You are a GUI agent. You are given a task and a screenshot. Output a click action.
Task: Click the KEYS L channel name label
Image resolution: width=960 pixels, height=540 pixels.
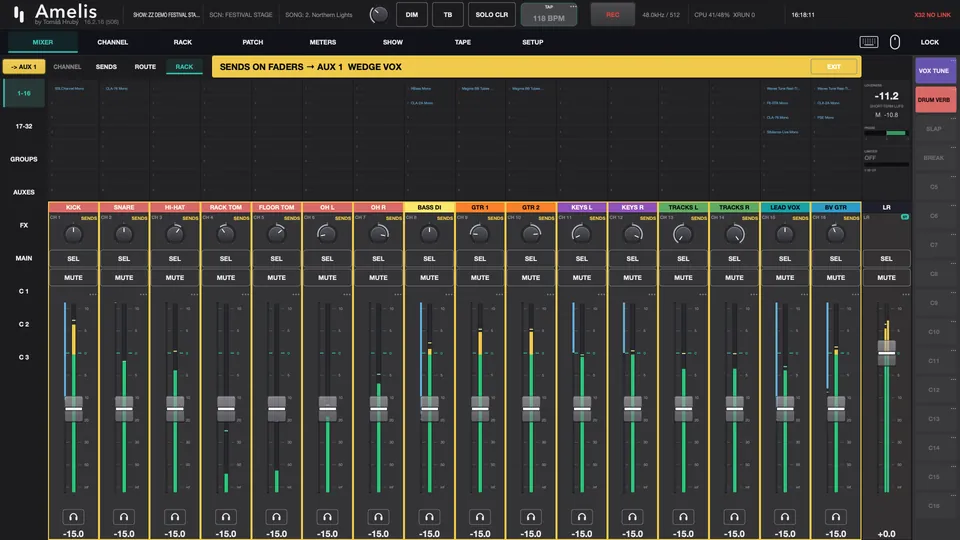click(582, 208)
